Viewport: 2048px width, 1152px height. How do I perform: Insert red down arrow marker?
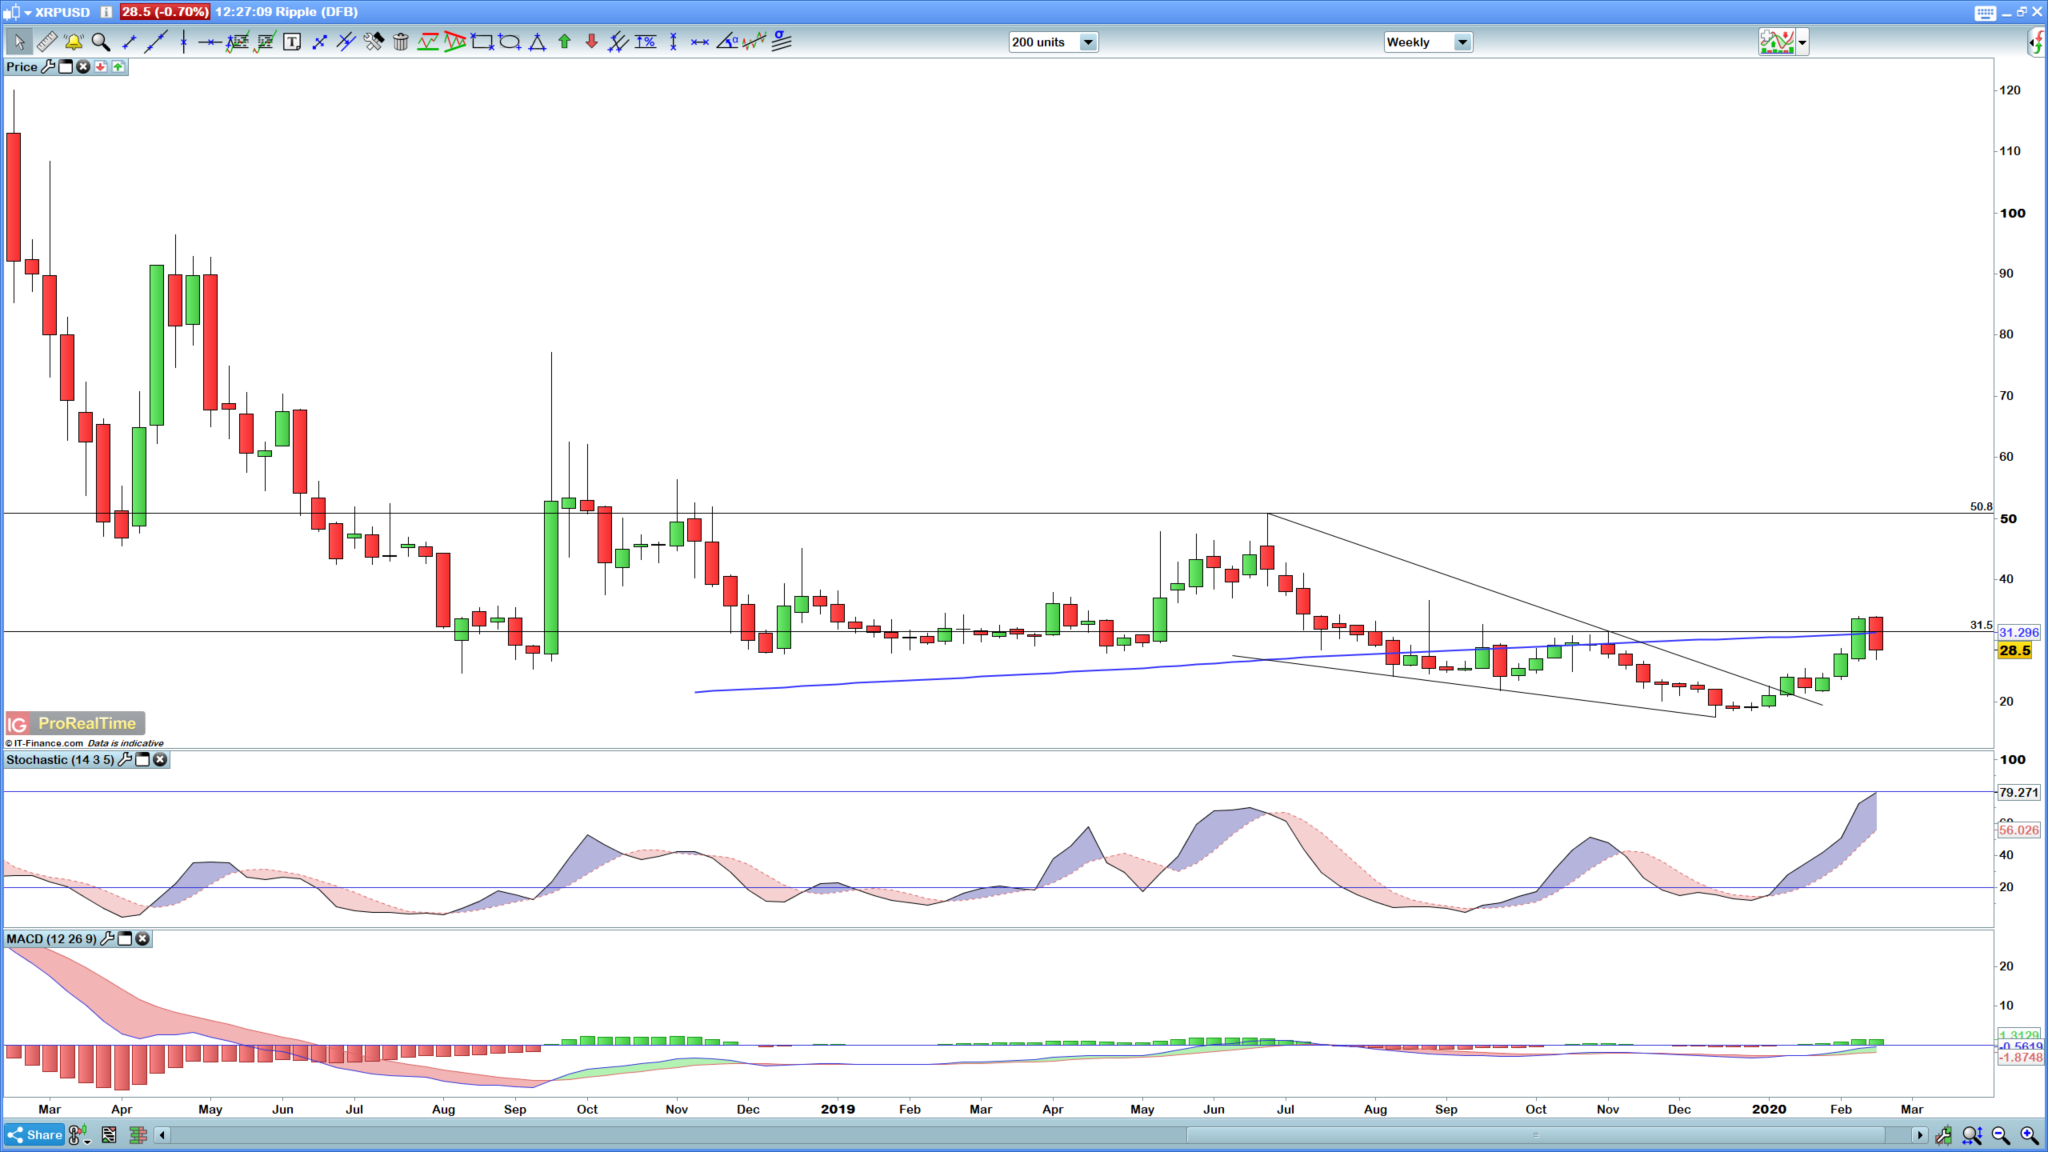[x=592, y=42]
